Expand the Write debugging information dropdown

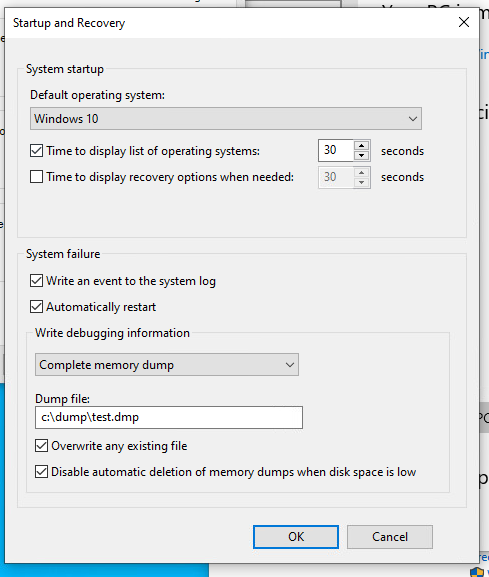[x=167, y=365]
